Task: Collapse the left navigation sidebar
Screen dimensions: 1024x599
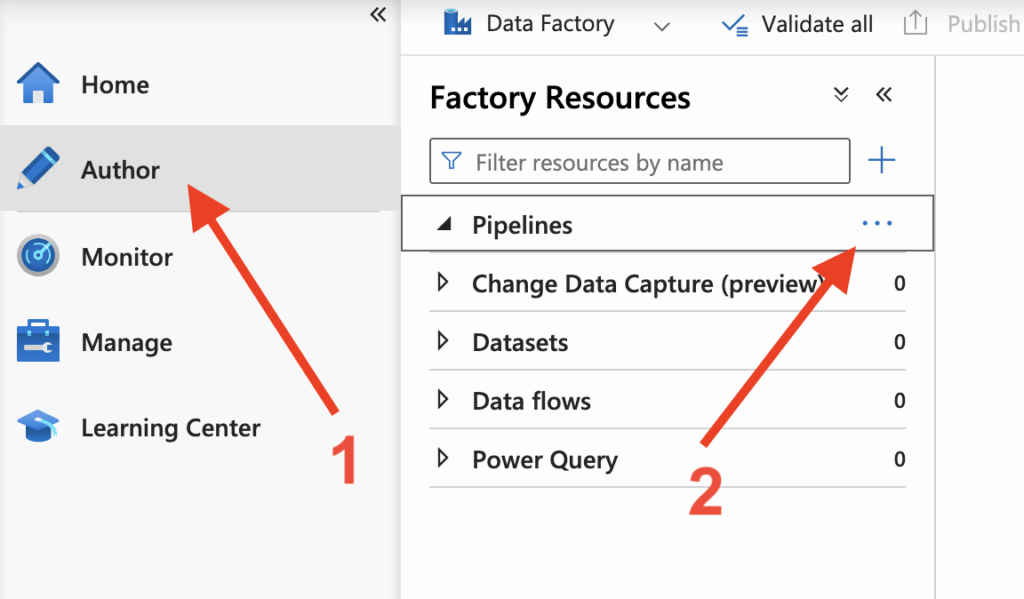Action: 378,14
